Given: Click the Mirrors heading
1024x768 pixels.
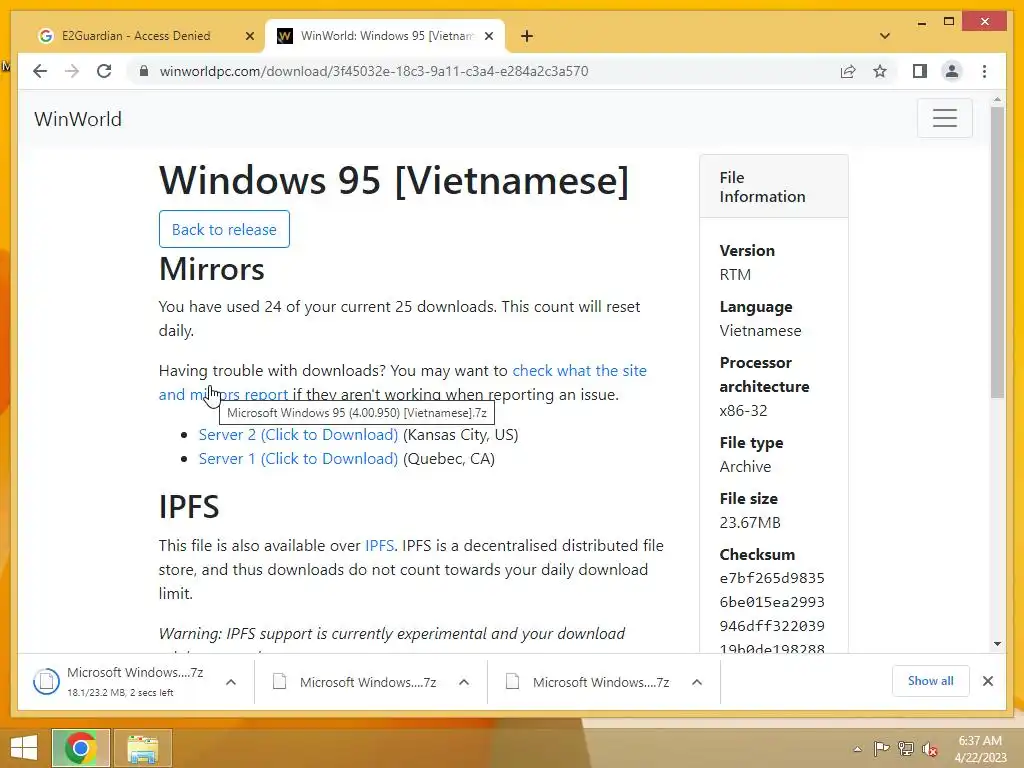Looking at the screenshot, I should [x=212, y=269].
